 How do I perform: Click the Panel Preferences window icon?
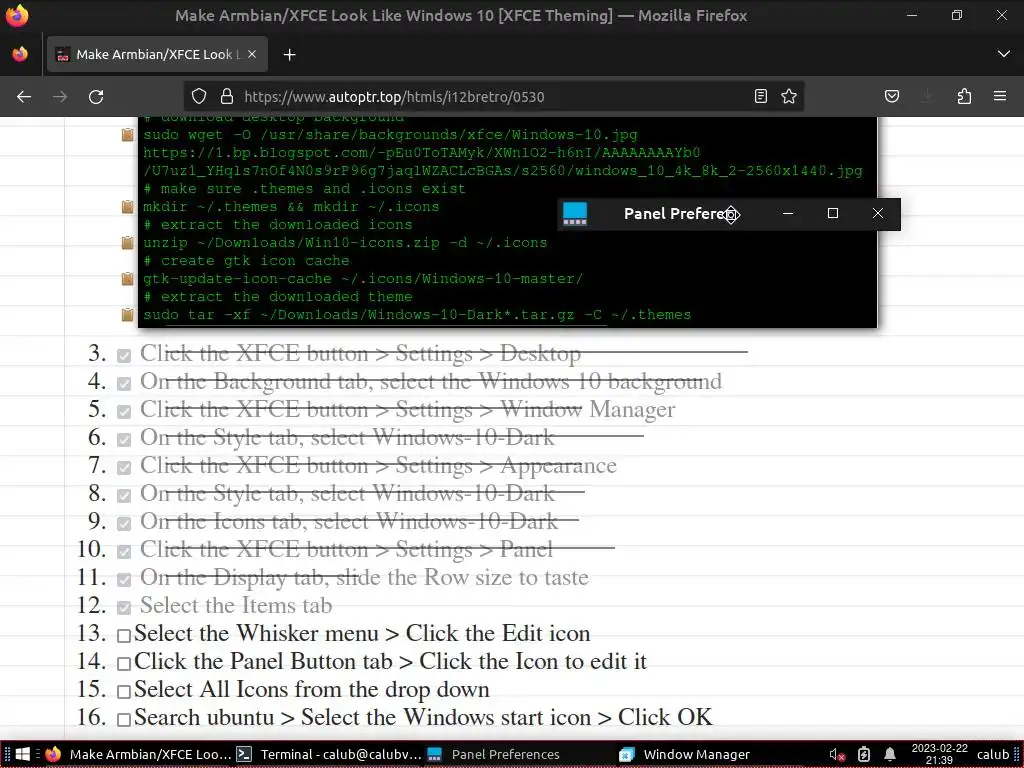point(575,214)
